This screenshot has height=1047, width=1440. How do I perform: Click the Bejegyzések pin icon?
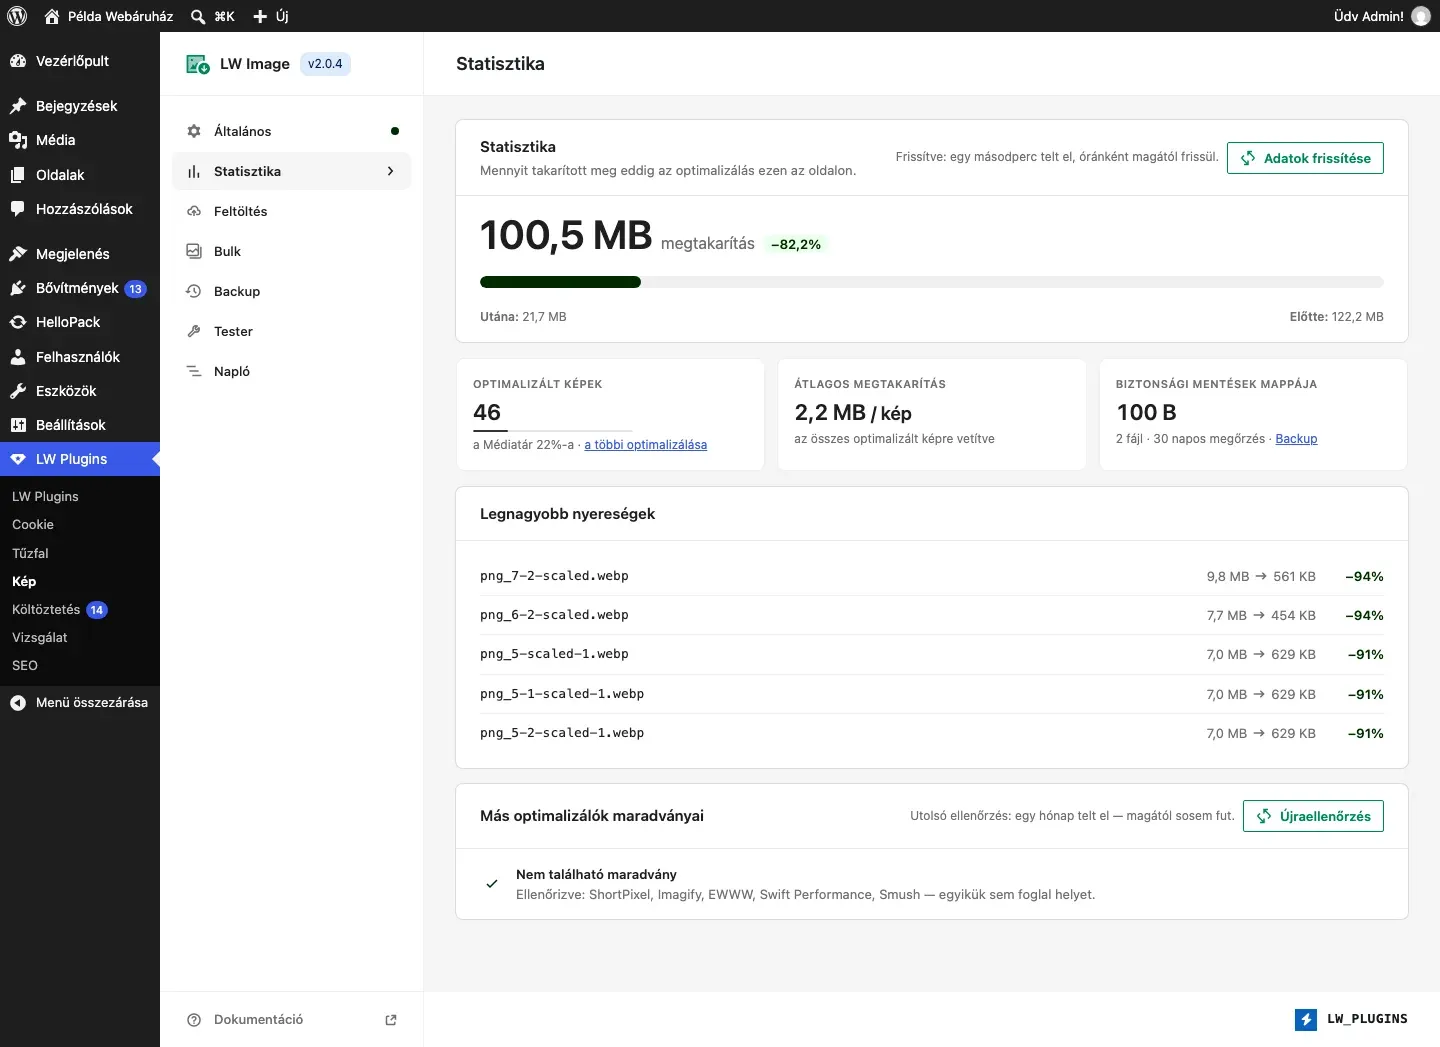point(18,106)
